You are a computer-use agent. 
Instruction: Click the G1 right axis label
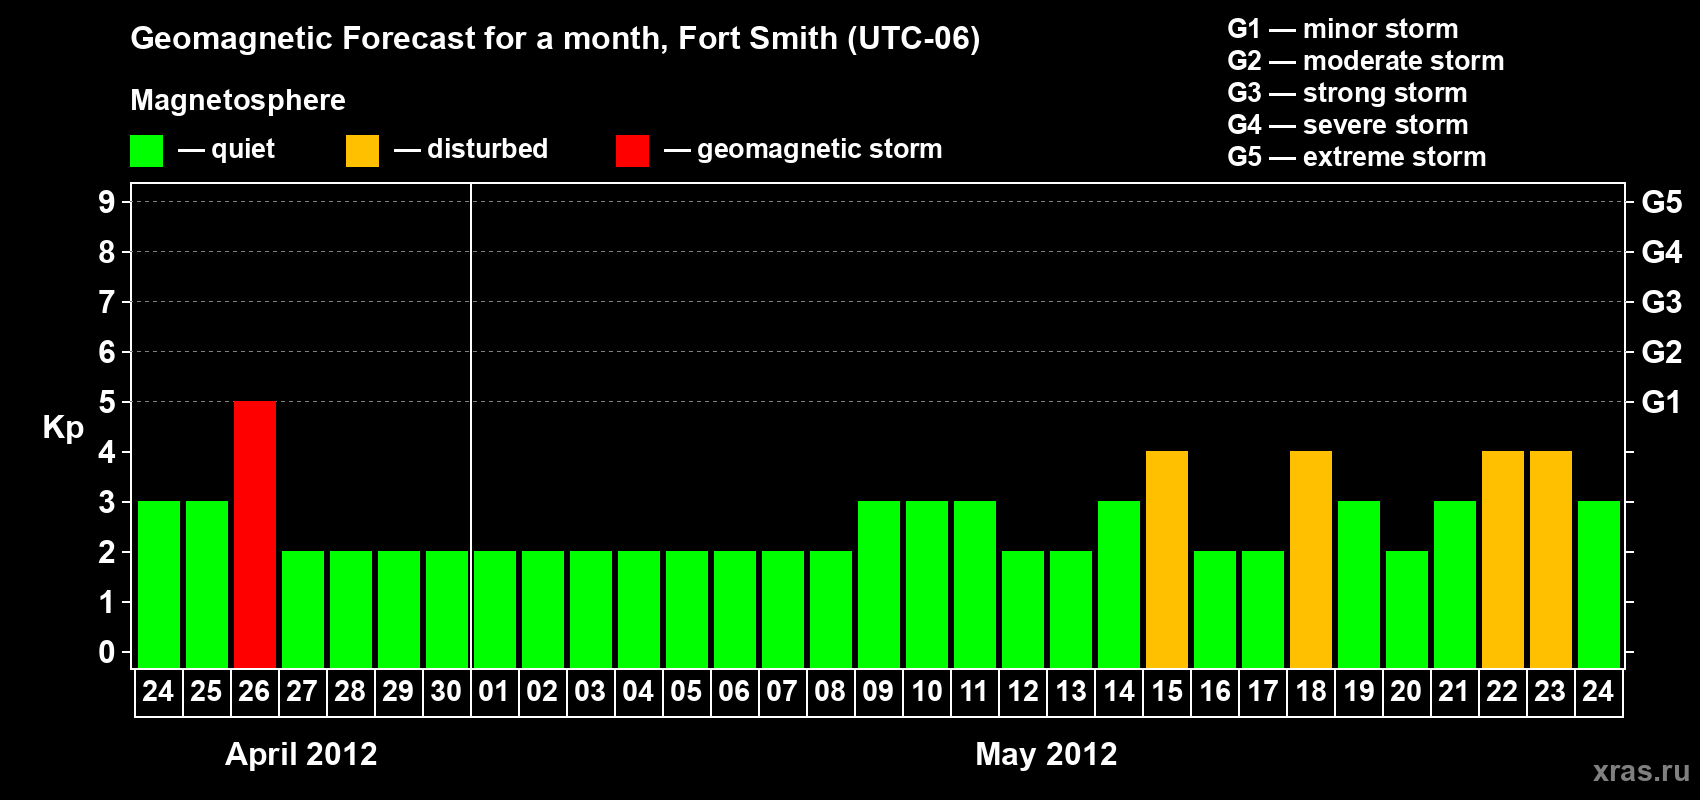(x=1661, y=402)
